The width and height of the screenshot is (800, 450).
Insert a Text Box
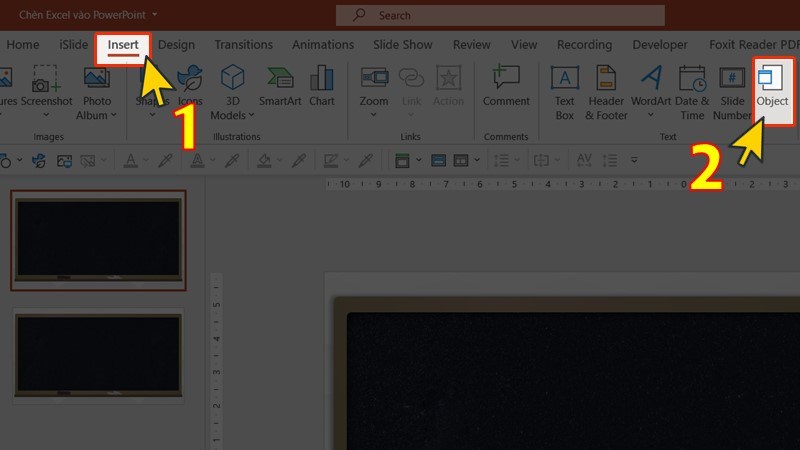565,92
